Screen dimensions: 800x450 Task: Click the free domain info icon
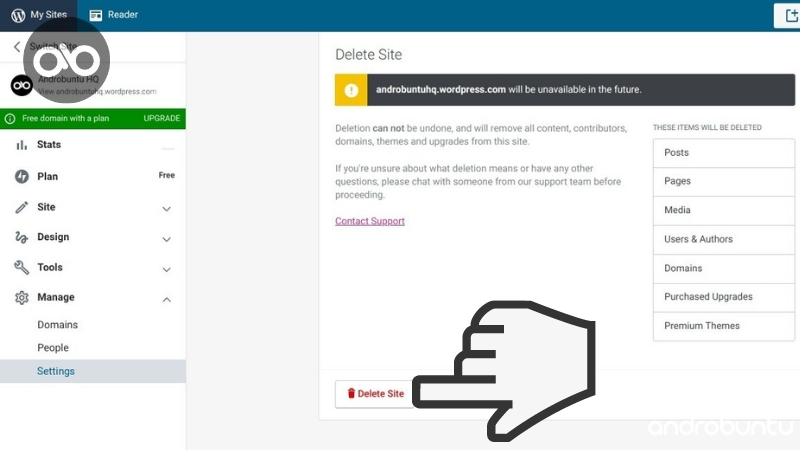point(10,118)
